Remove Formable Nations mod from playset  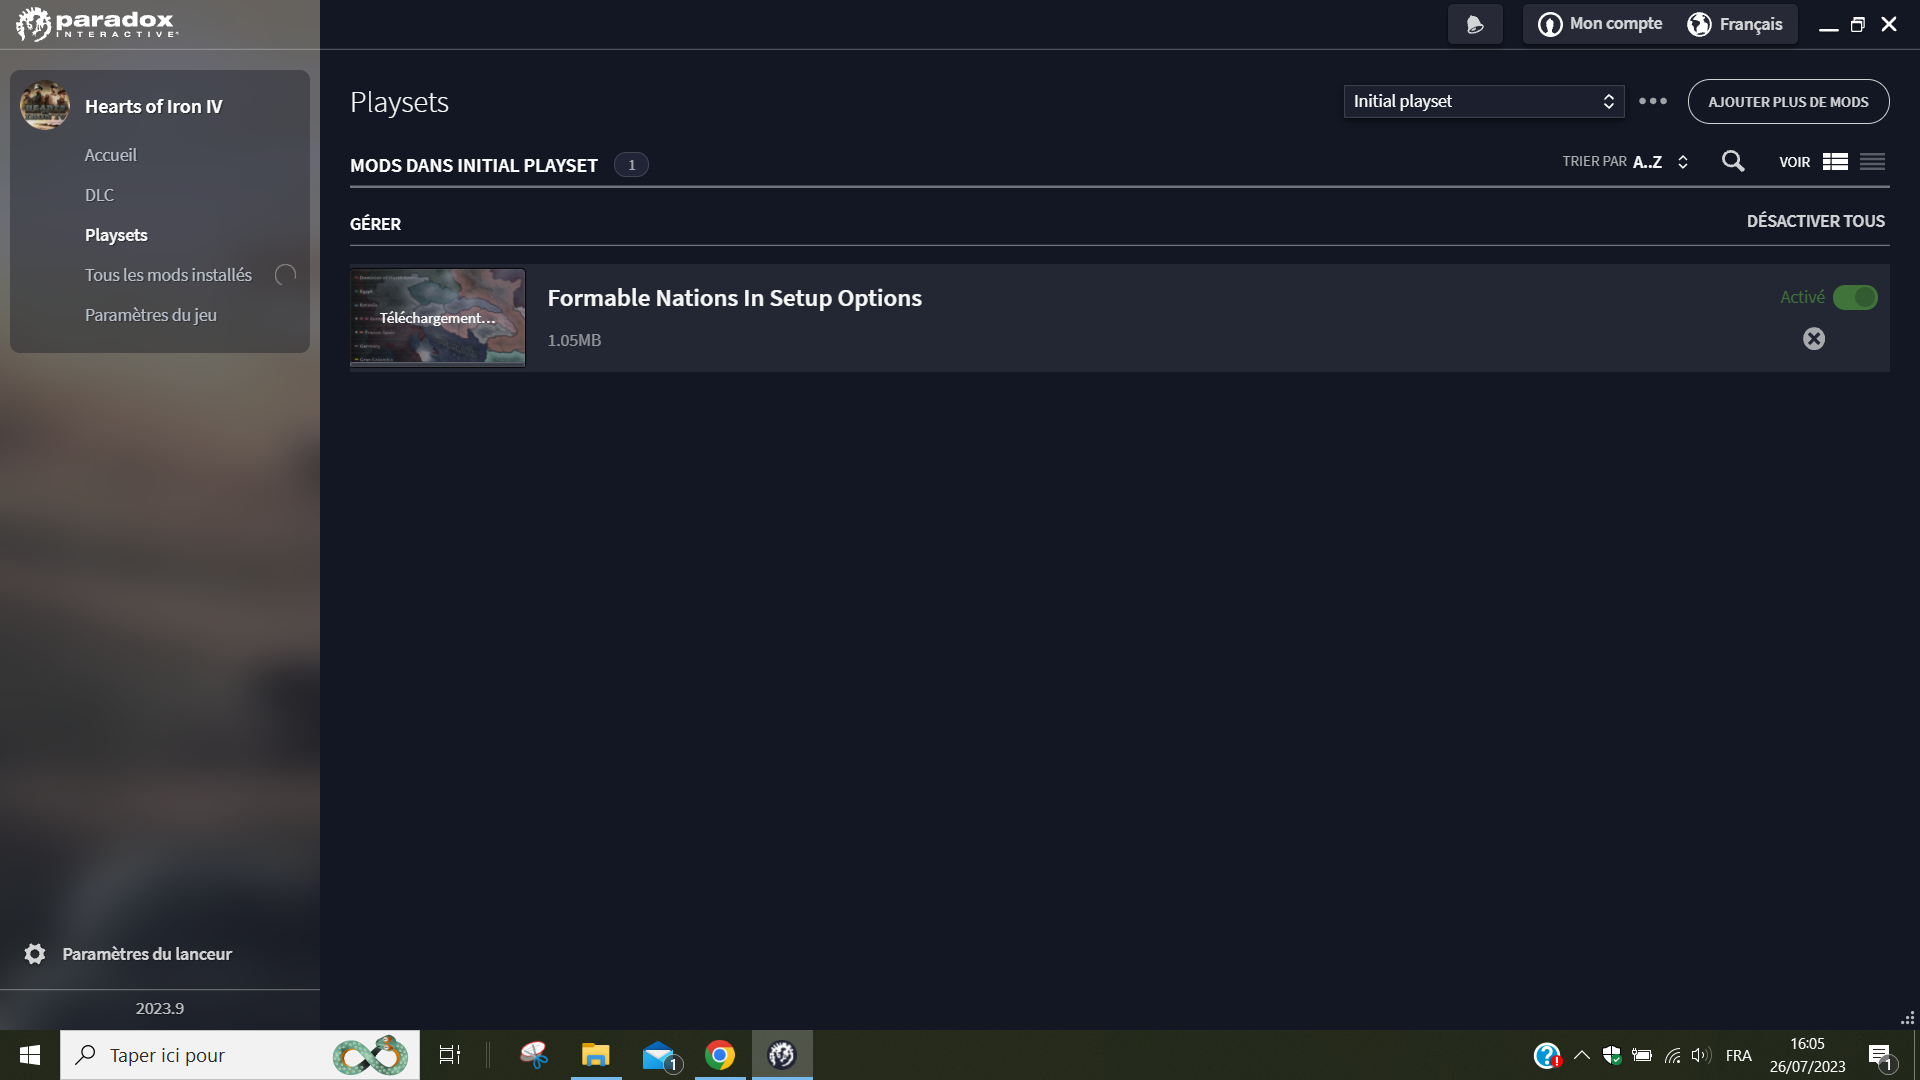(x=1814, y=339)
